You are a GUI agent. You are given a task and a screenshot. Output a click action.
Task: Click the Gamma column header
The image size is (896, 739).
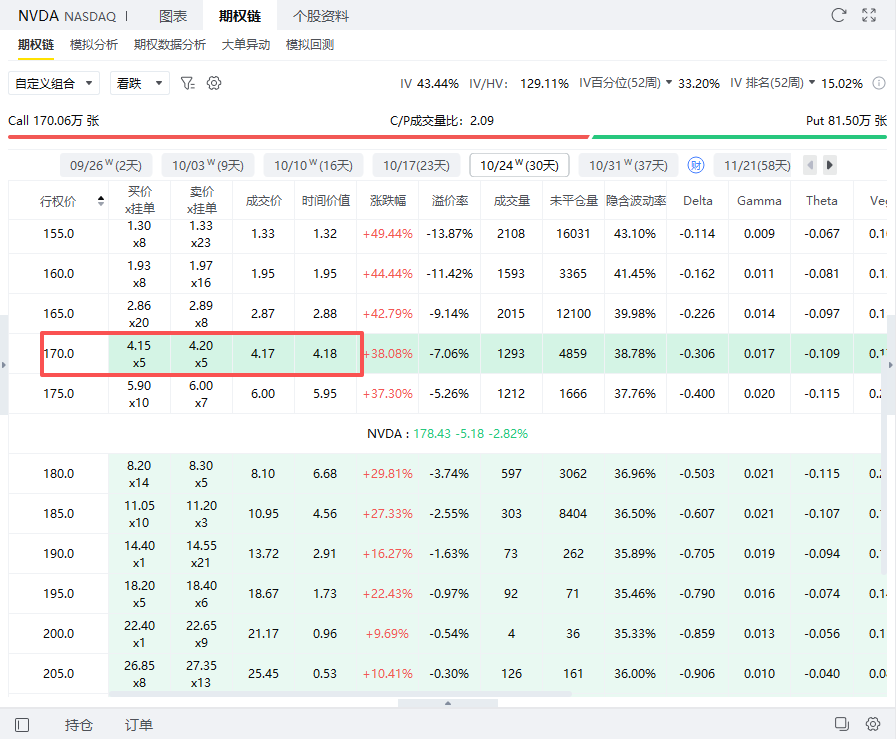[759, 201]
